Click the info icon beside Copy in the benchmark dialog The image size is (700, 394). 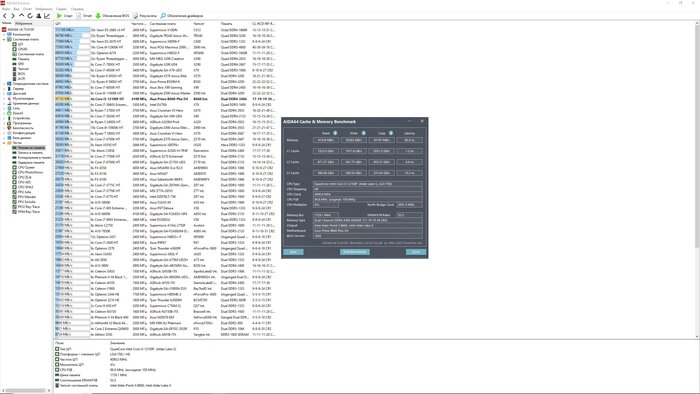point(391,133)
